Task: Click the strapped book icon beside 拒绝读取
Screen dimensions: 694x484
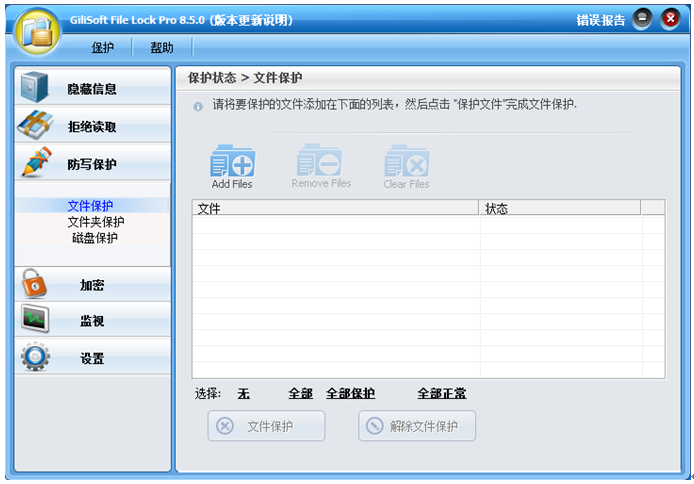Action: point(35,125)
